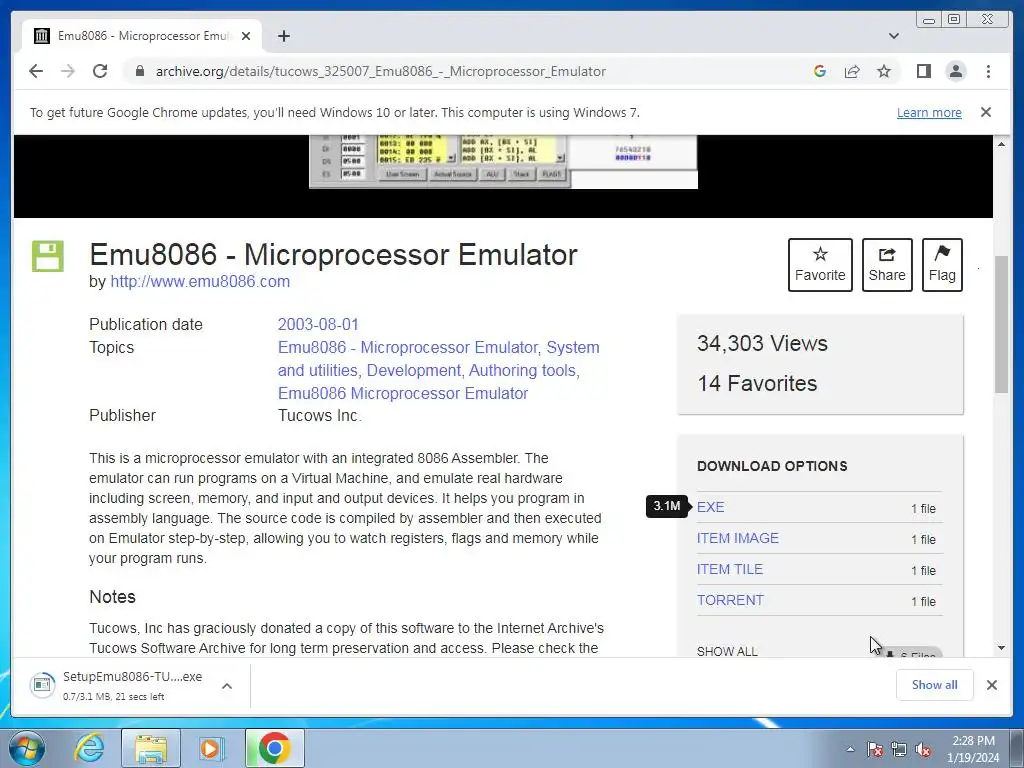Flag this item with the Flag button
The image size is (1024, 768).
(x=942, y=264)
